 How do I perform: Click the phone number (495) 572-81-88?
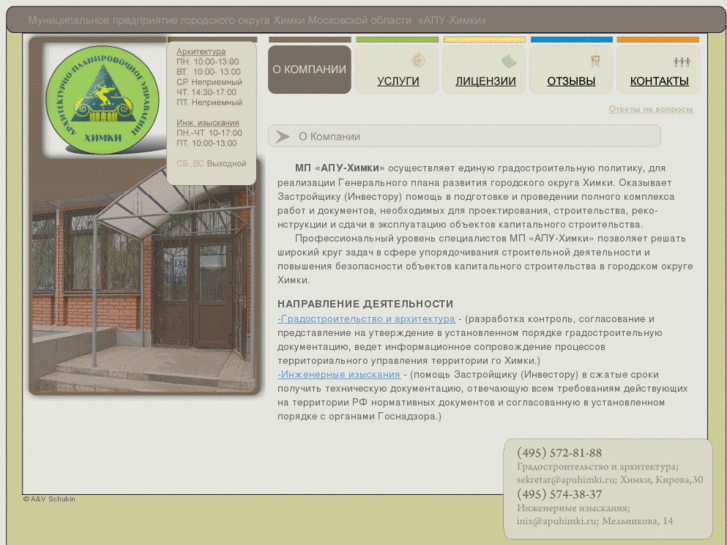pos(559,453)
